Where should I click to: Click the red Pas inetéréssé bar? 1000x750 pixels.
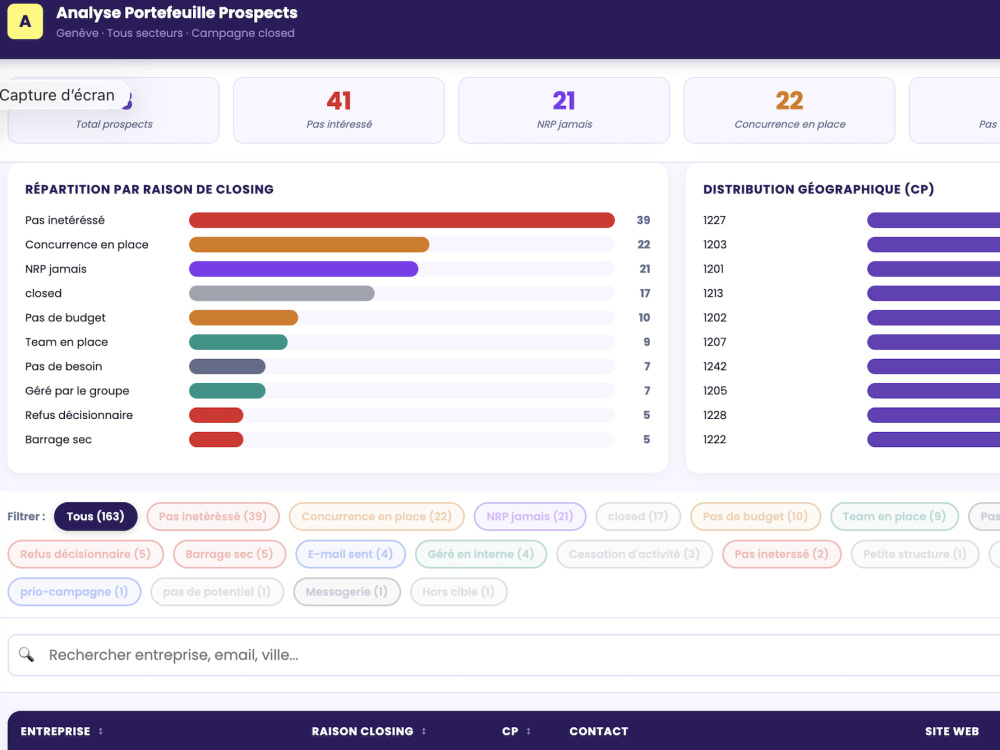click(402, 220)
